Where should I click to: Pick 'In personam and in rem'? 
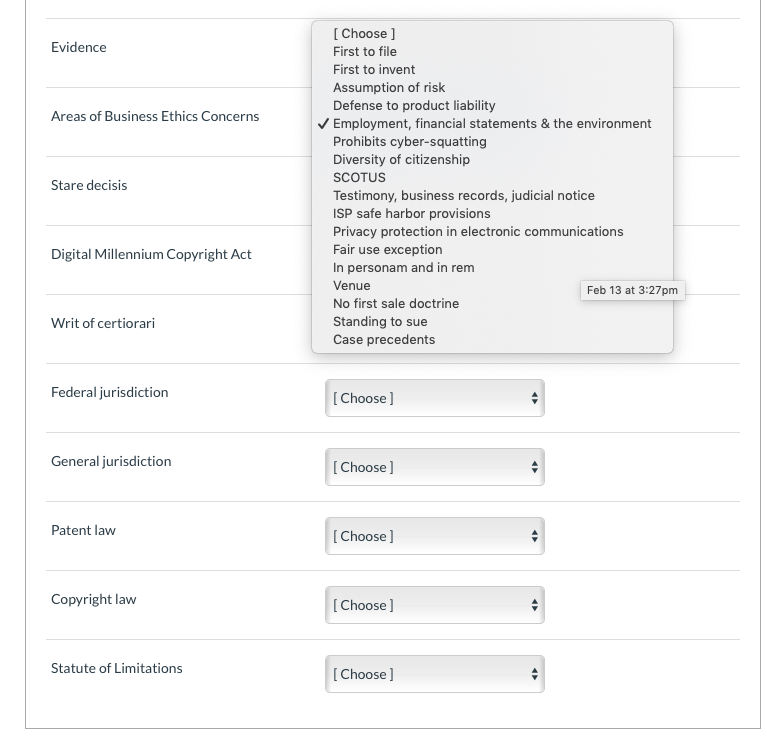click(404, 268)
